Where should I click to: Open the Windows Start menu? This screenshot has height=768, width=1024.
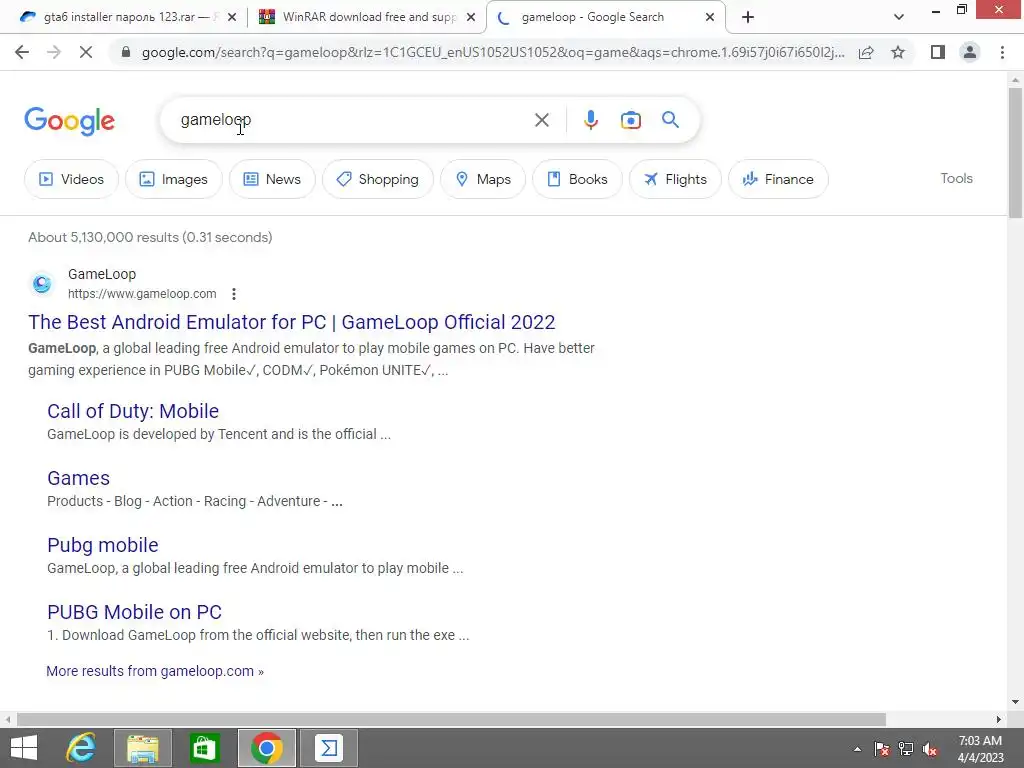[24, 748]
